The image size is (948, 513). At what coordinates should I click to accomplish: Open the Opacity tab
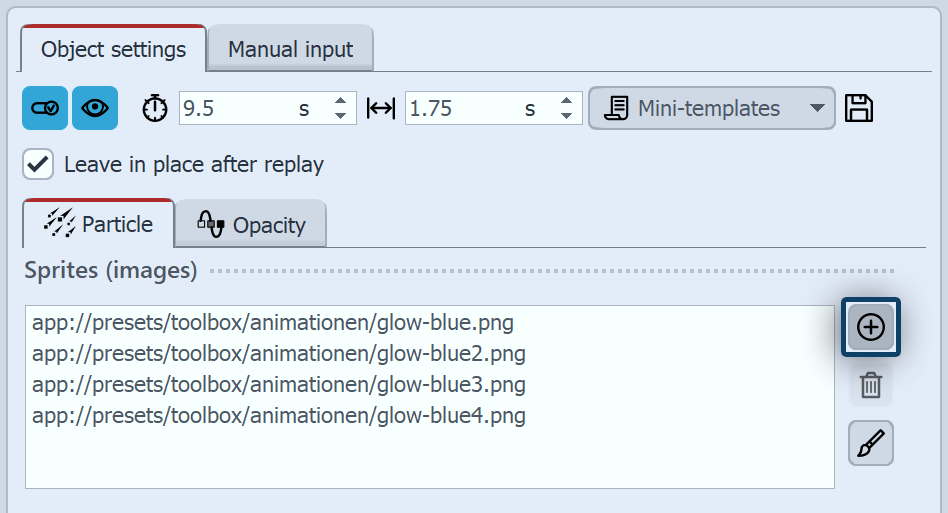point(251,225)
